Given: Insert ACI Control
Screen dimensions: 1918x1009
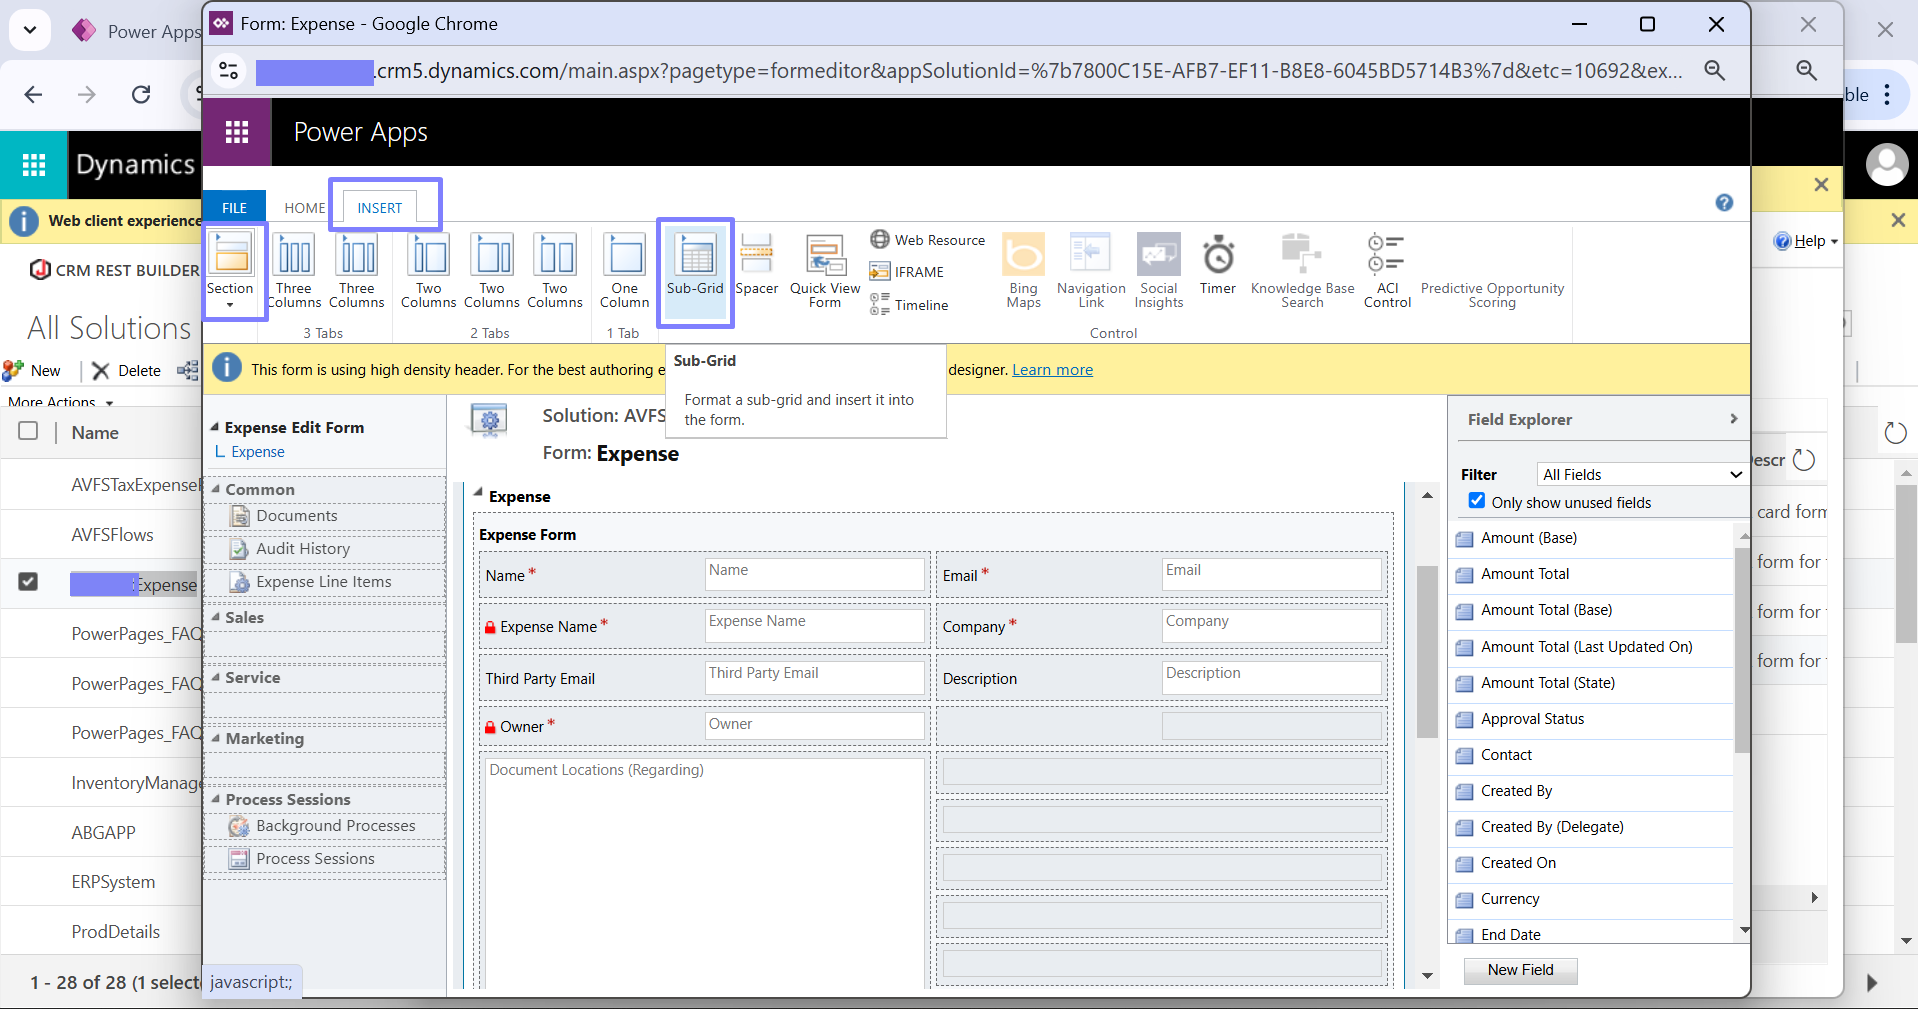Looking at the screenshot, I should click(1387, 270).
